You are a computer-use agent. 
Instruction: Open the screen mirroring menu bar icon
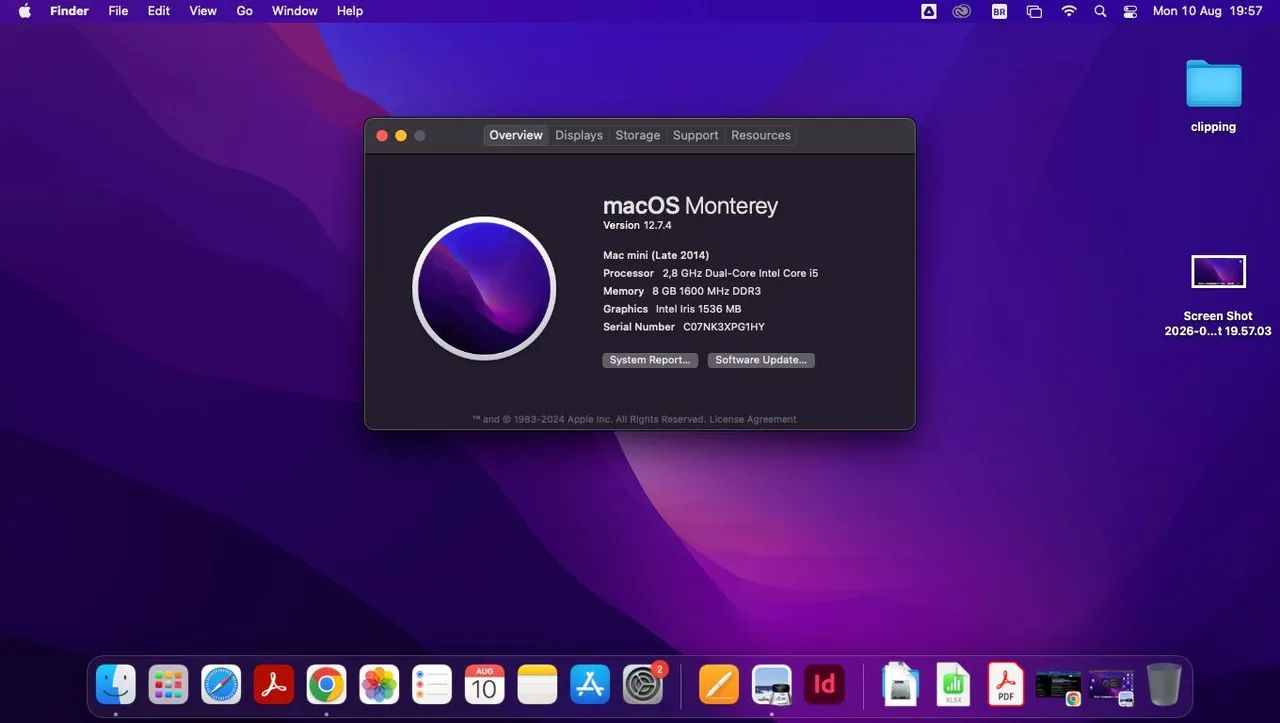[x=1034, y=11]
